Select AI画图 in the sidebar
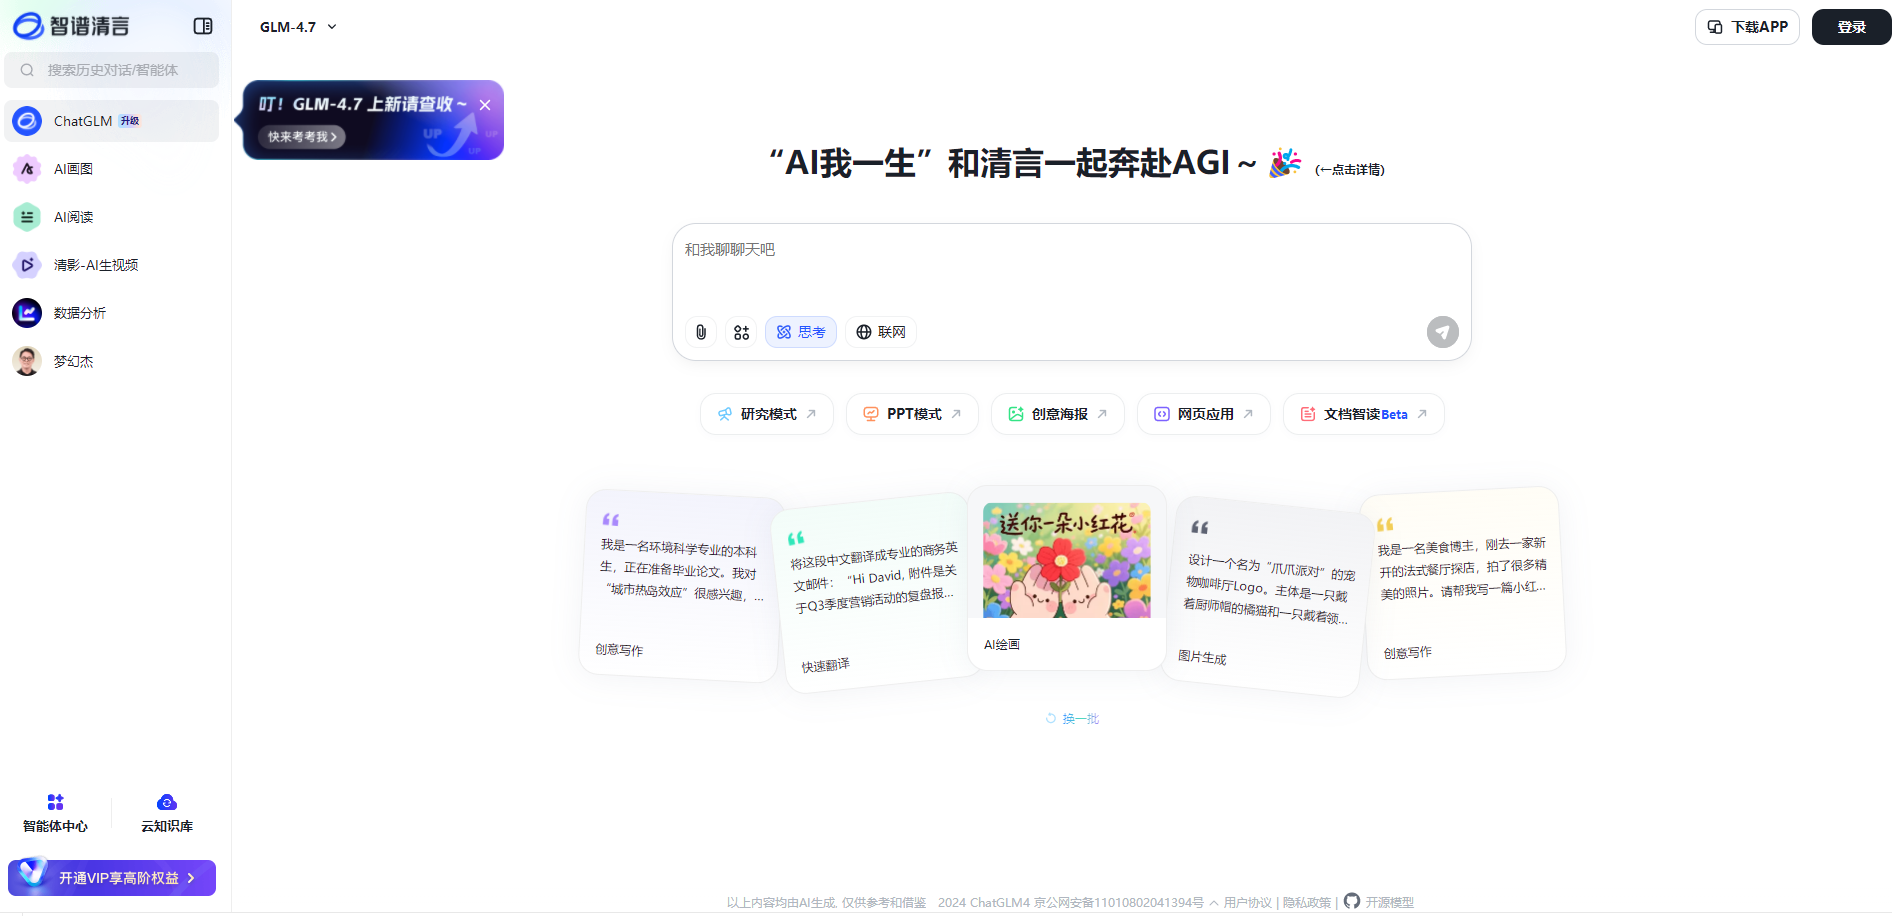Image resolution: width=1892 pixels, height=916 pixels. (73, 168)
